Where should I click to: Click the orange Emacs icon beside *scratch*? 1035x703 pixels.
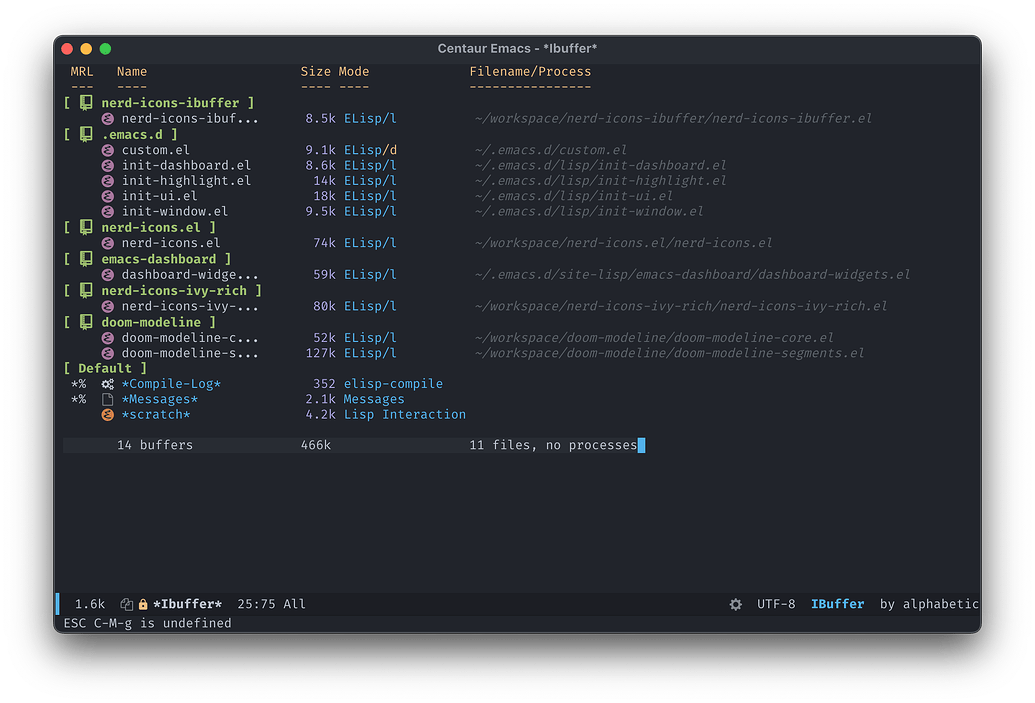[x=108, y=414]
